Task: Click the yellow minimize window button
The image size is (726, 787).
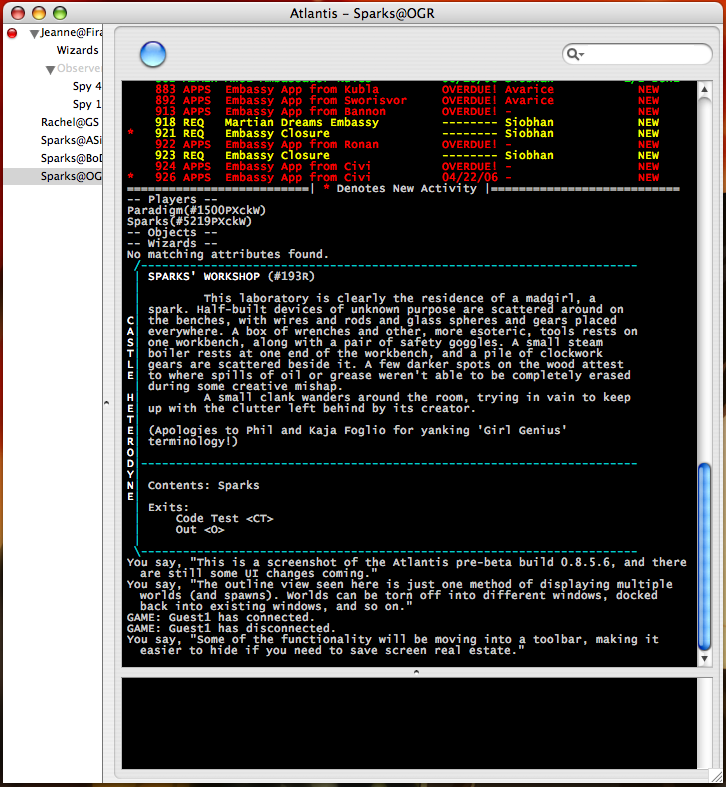Action: tap(39, 13)
